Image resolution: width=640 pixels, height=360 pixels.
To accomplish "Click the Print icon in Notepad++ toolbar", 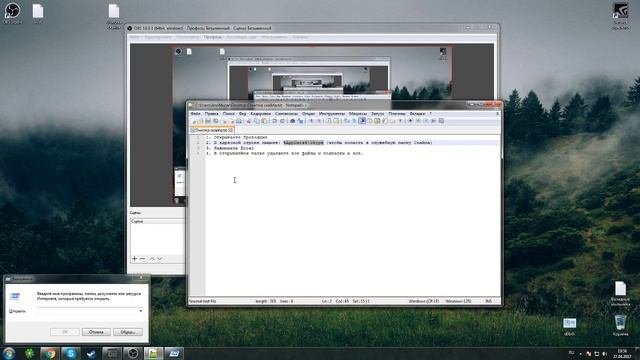I will 239,121.
